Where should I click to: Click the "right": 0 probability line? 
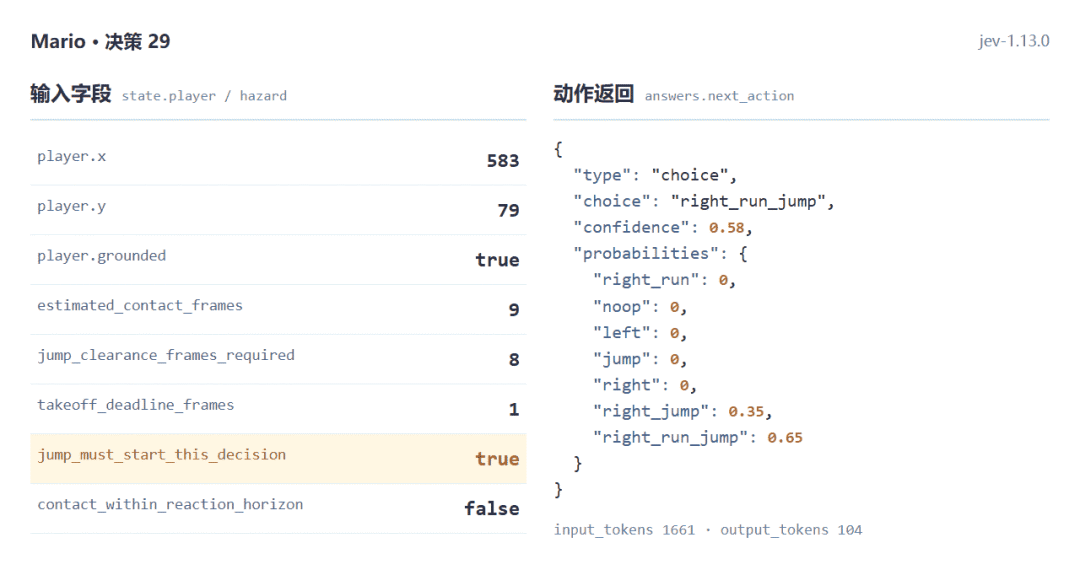tap(645, 385)
